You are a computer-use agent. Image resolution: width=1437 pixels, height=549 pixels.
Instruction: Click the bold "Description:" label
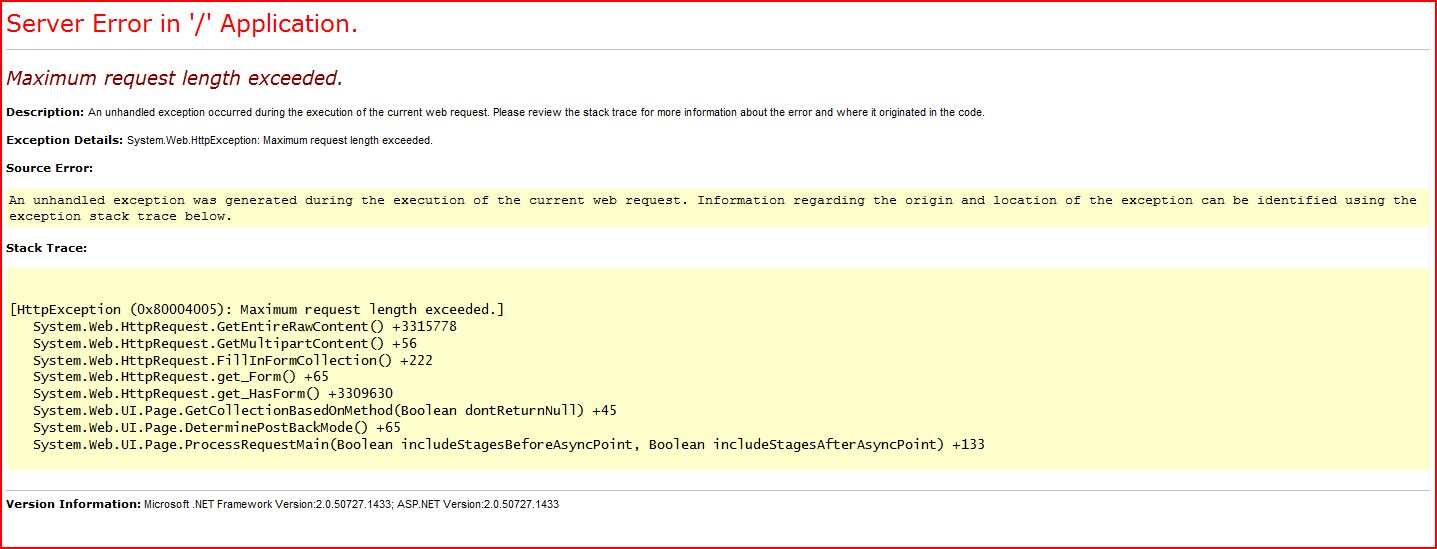coord(45,112)
